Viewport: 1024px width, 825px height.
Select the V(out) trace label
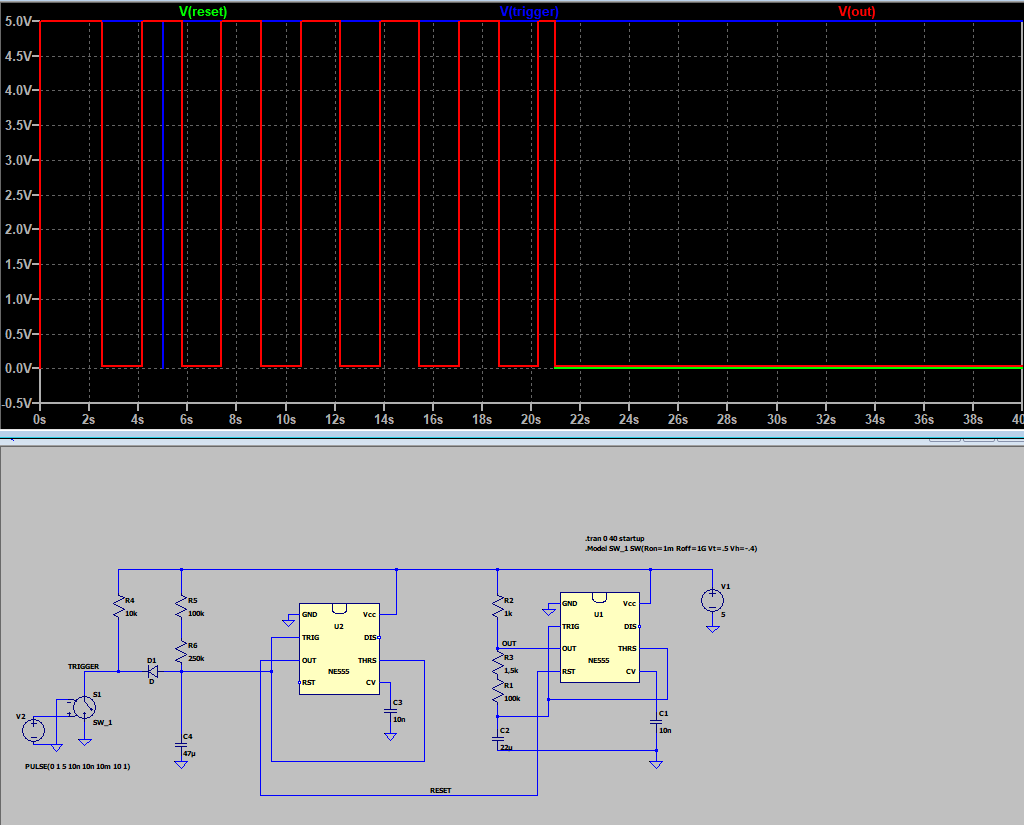tap(856, 12)
